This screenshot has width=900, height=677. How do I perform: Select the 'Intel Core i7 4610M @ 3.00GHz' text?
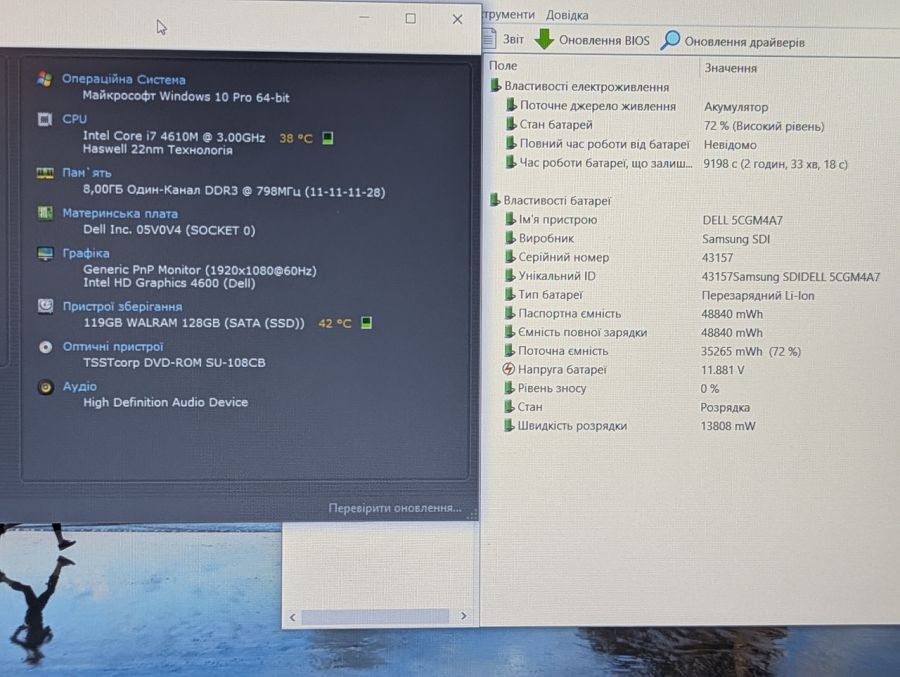174,137
